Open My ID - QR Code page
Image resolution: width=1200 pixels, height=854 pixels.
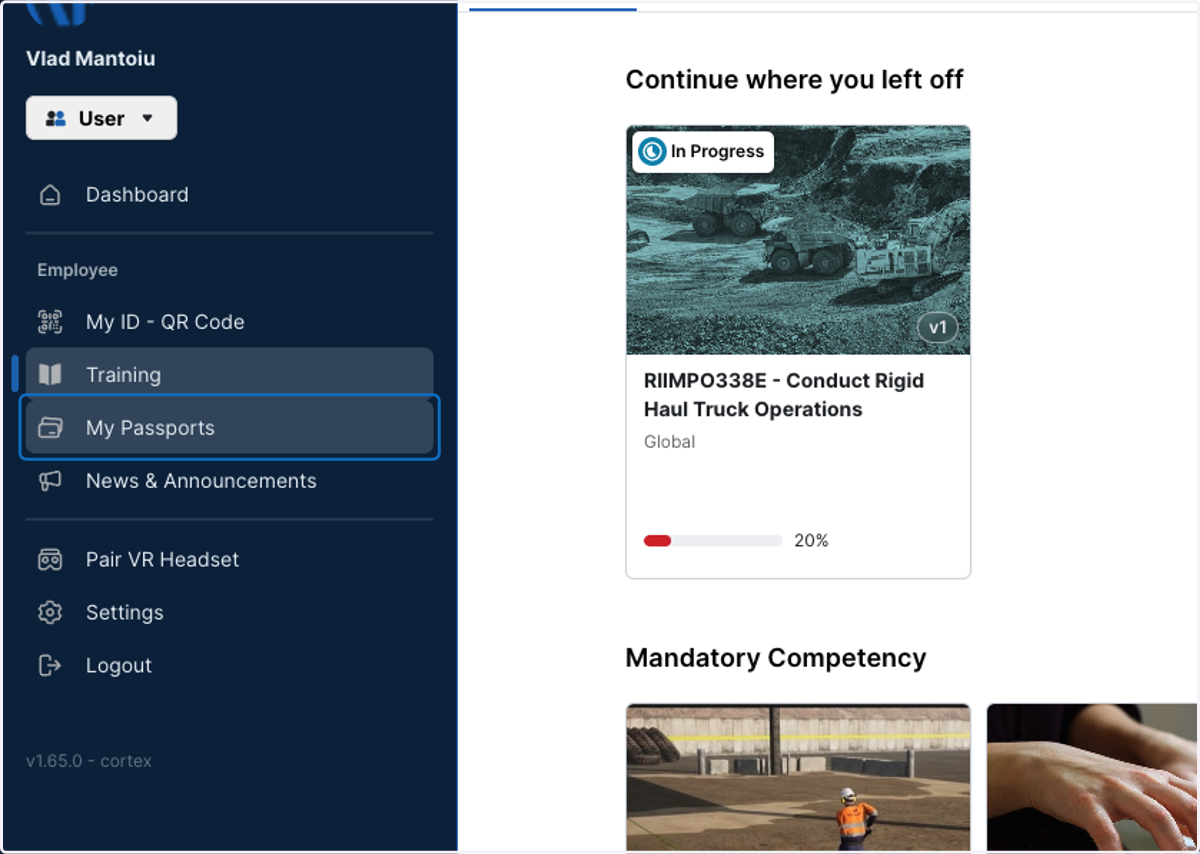229,322
